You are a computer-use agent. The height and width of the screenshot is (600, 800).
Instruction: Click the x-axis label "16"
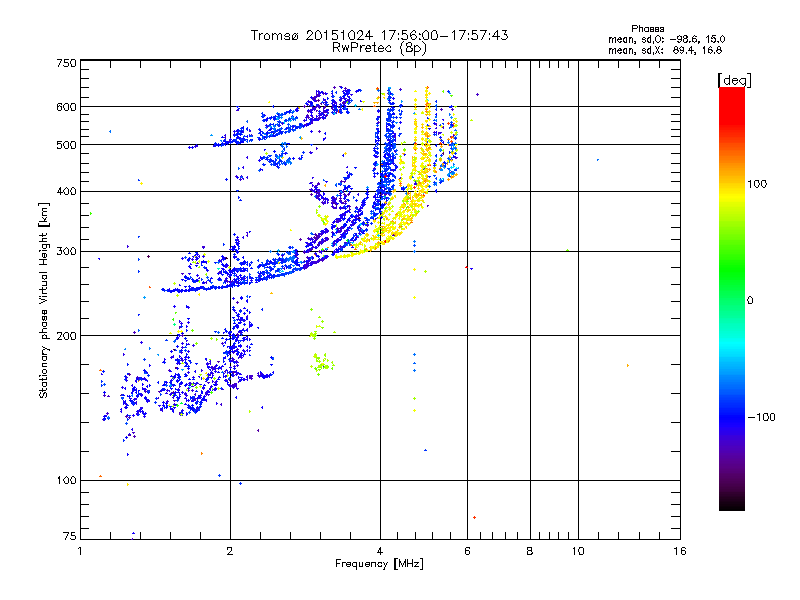point(680,551)
